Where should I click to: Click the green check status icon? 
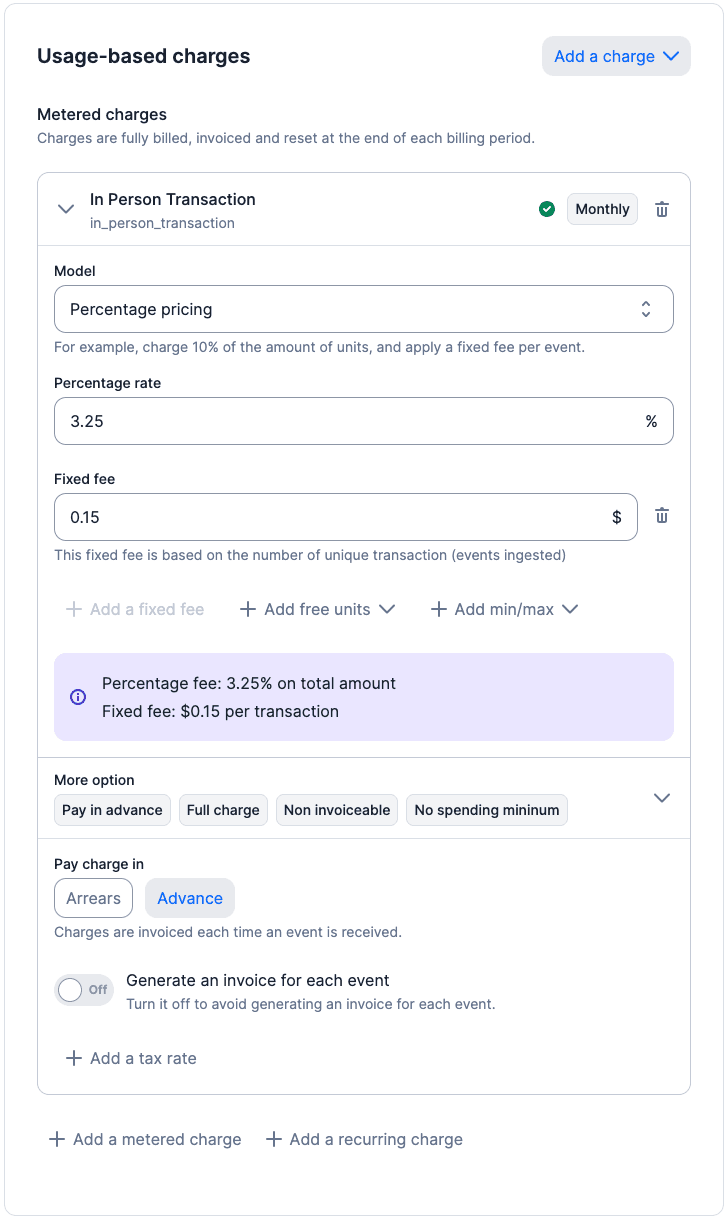tap(547, 209)
